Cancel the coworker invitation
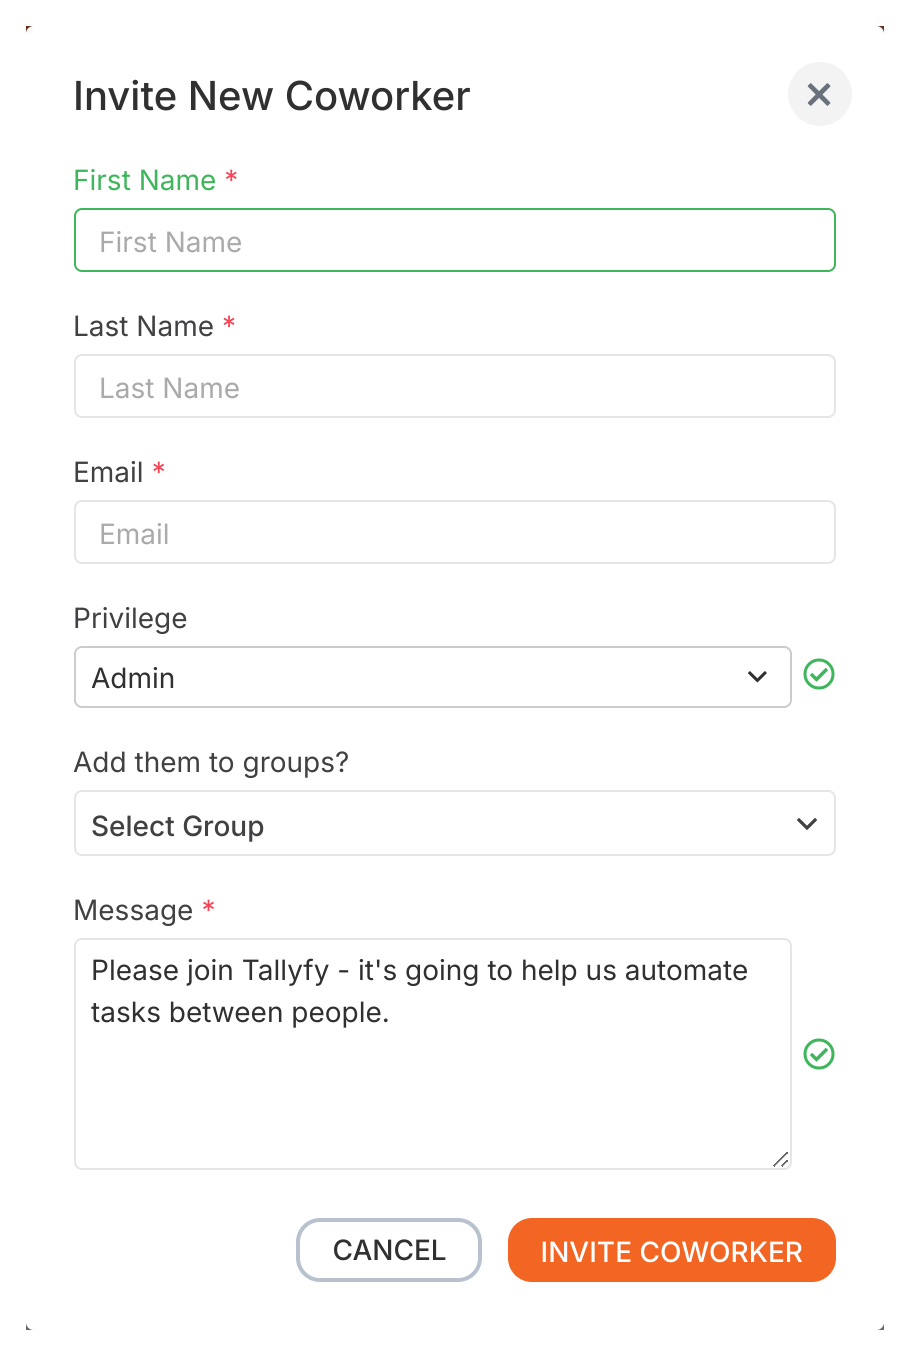The image size is (910, 1356). click(x=388, y=1250)
